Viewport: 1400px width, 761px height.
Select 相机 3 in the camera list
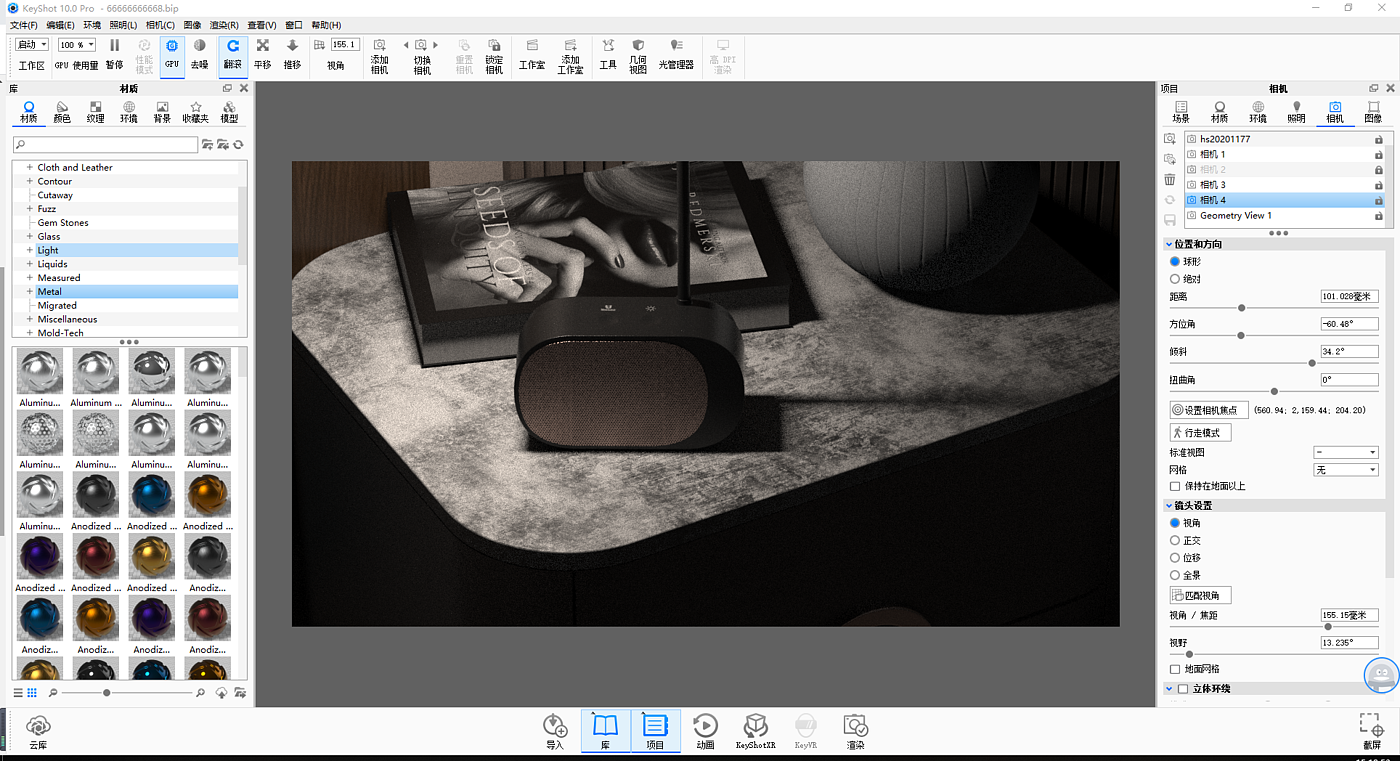tap(1213, 185)
